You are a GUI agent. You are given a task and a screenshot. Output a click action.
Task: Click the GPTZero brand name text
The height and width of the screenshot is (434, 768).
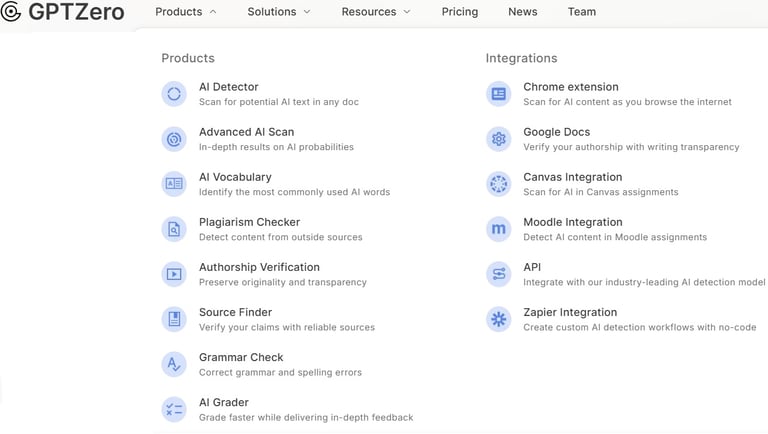click(76, 12)
